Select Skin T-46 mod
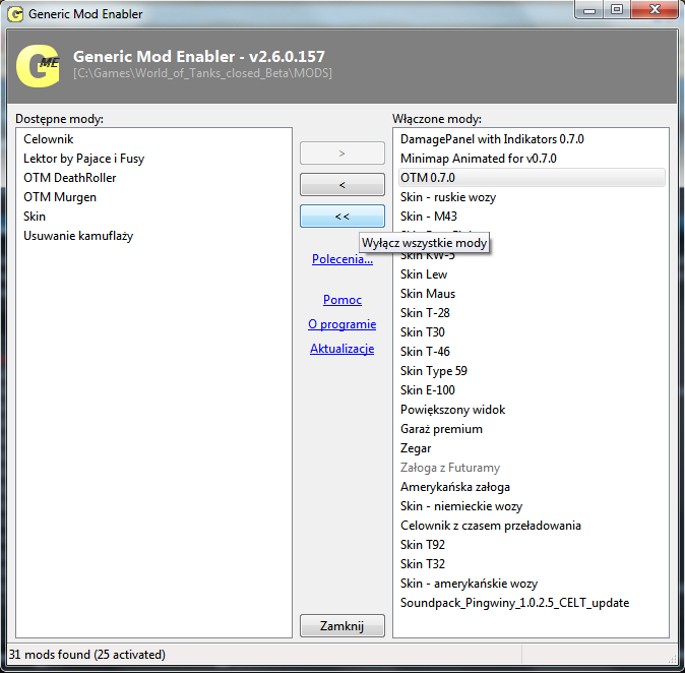The height and width of the screenshot is (673, 685). pos(425,351)
